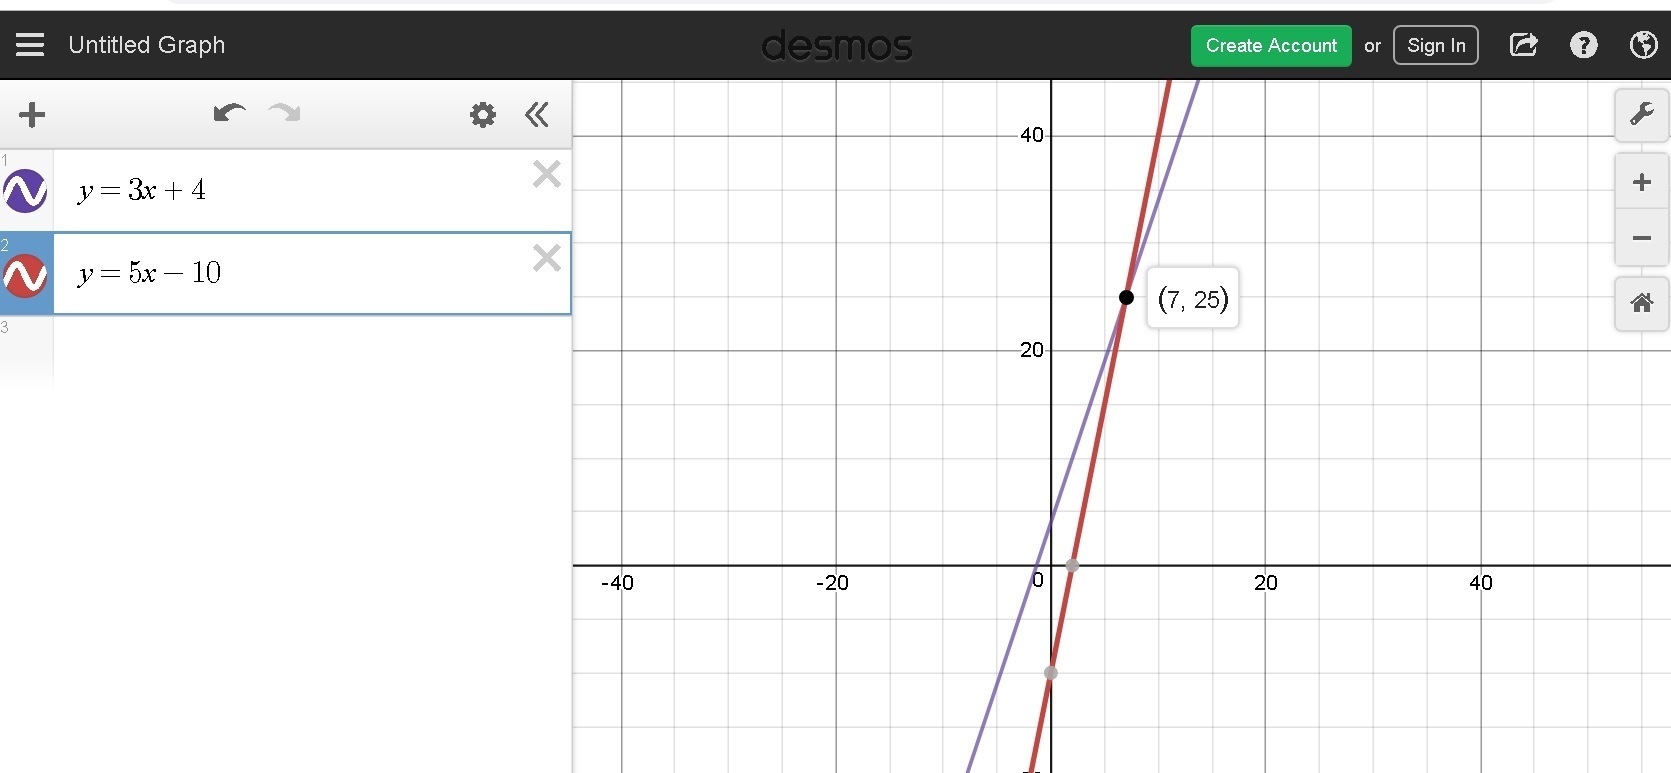Screen dimensions: 1671x773
Task: Redo the last action
Action: [285, 113]
